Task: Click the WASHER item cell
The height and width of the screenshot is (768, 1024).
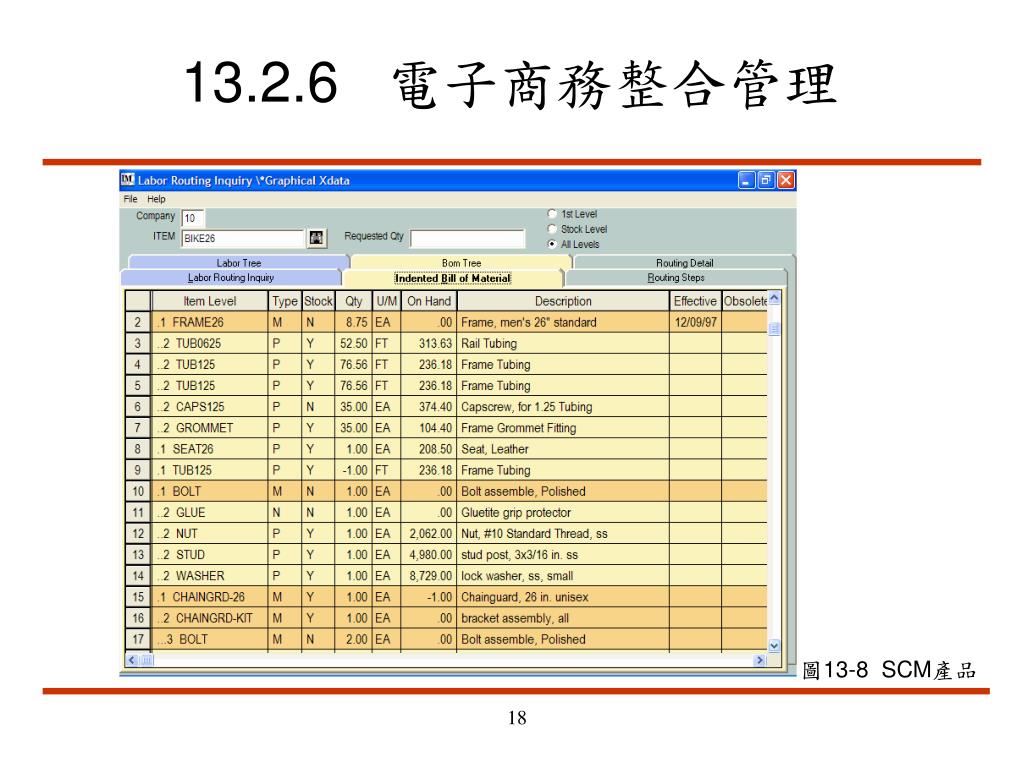Action: (x=210, y=576)
